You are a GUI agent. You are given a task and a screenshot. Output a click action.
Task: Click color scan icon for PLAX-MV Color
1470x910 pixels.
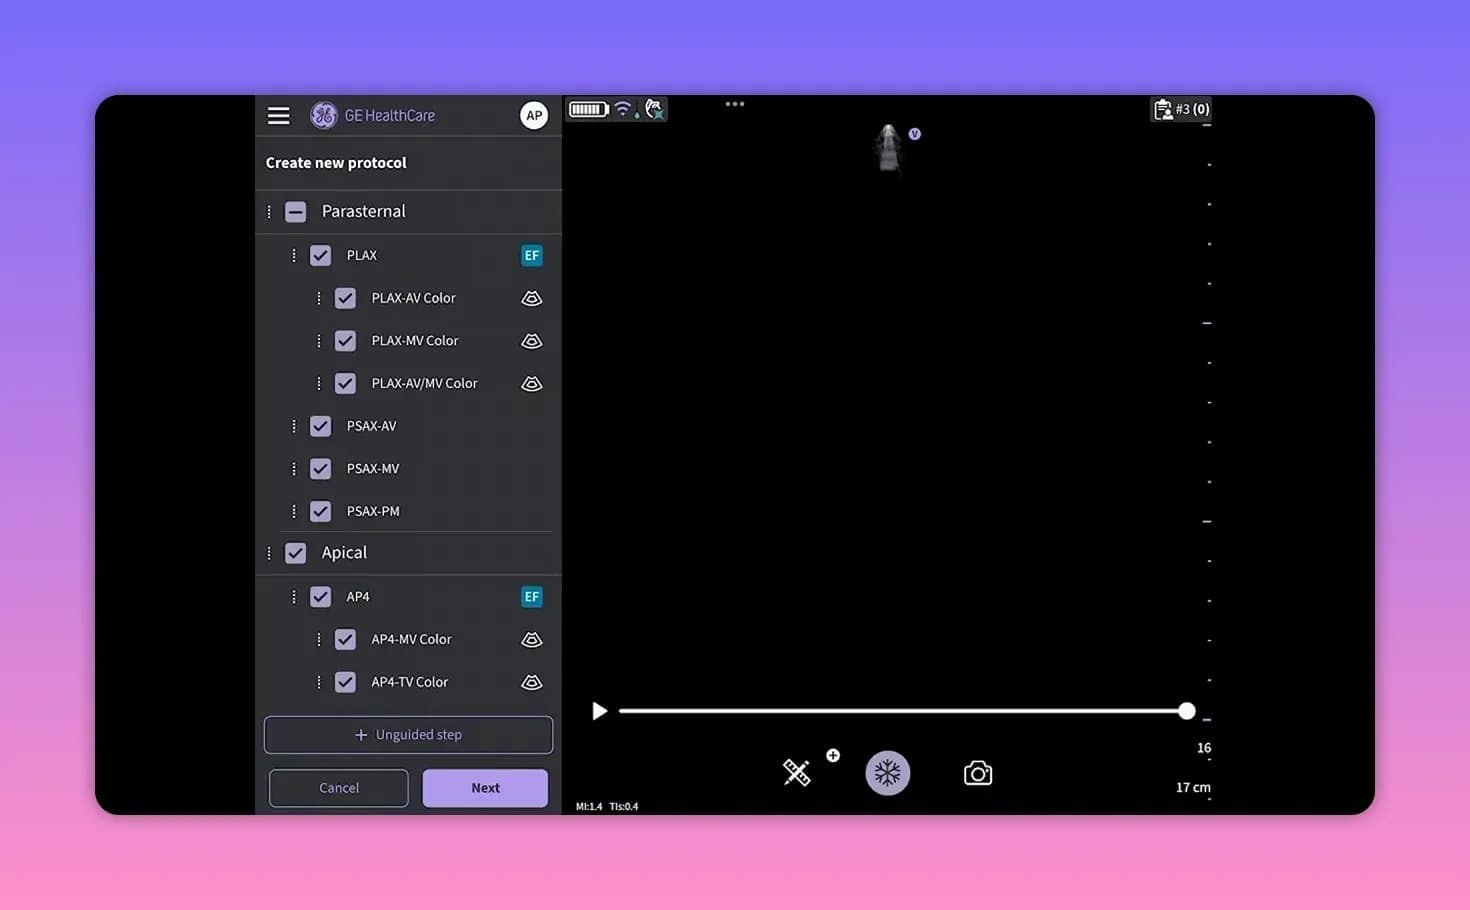click(x=532, y=341)
